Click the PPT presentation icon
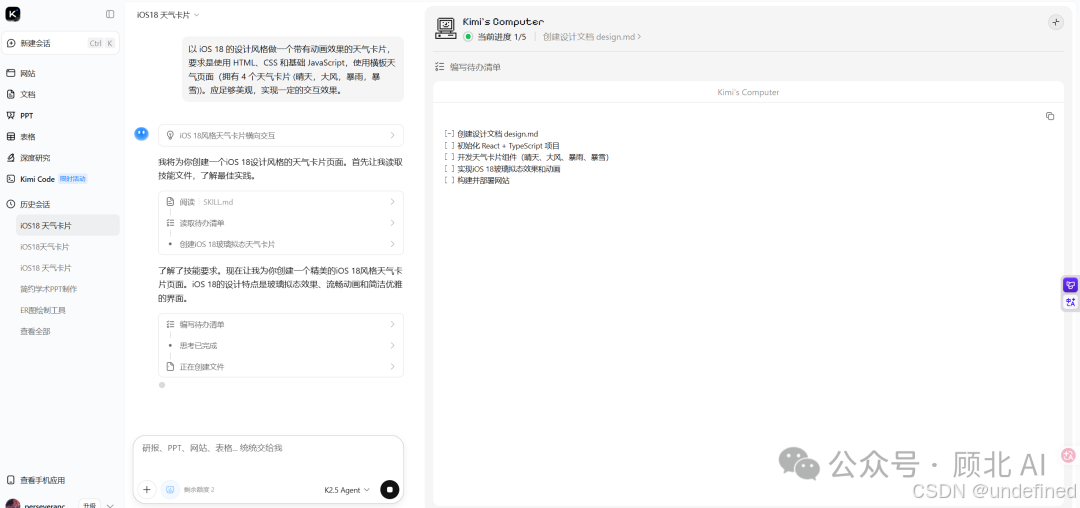The image size is (1080, 508). 10,116
